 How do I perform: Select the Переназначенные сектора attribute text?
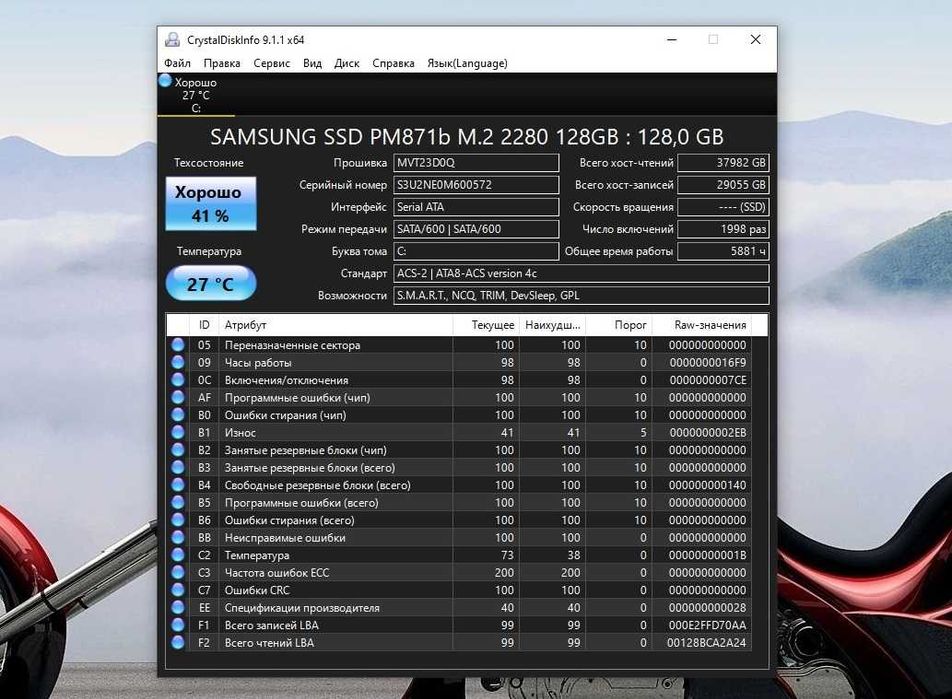click(293, 345)
